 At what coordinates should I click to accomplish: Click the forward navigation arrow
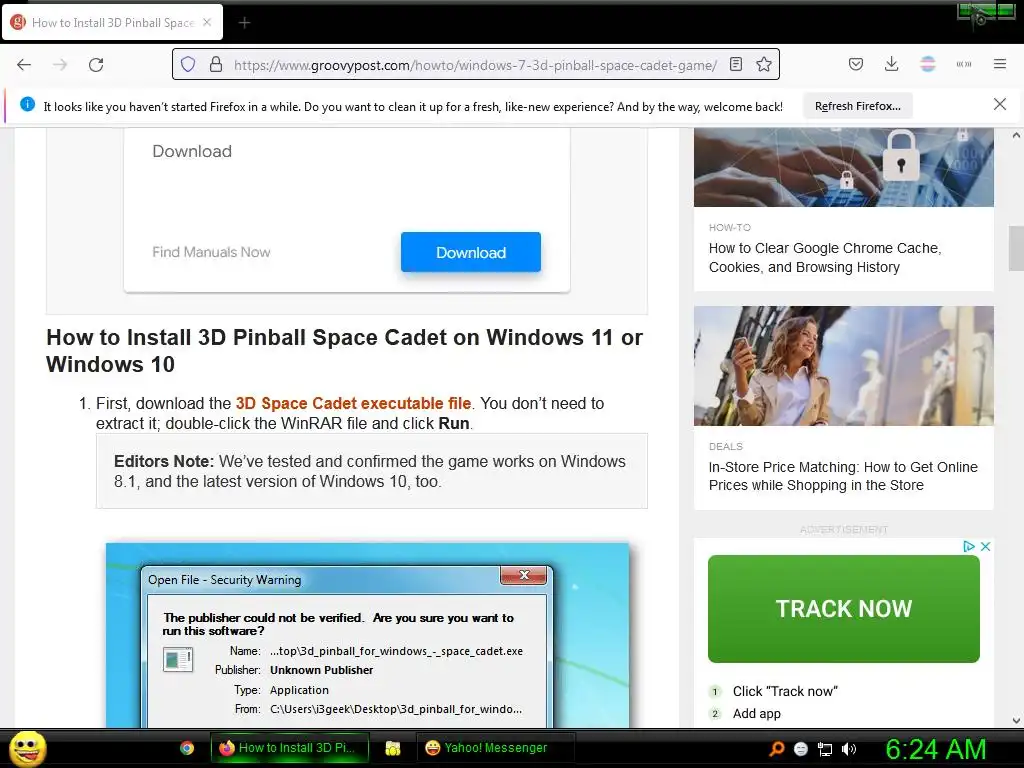[x=60, y=65]
